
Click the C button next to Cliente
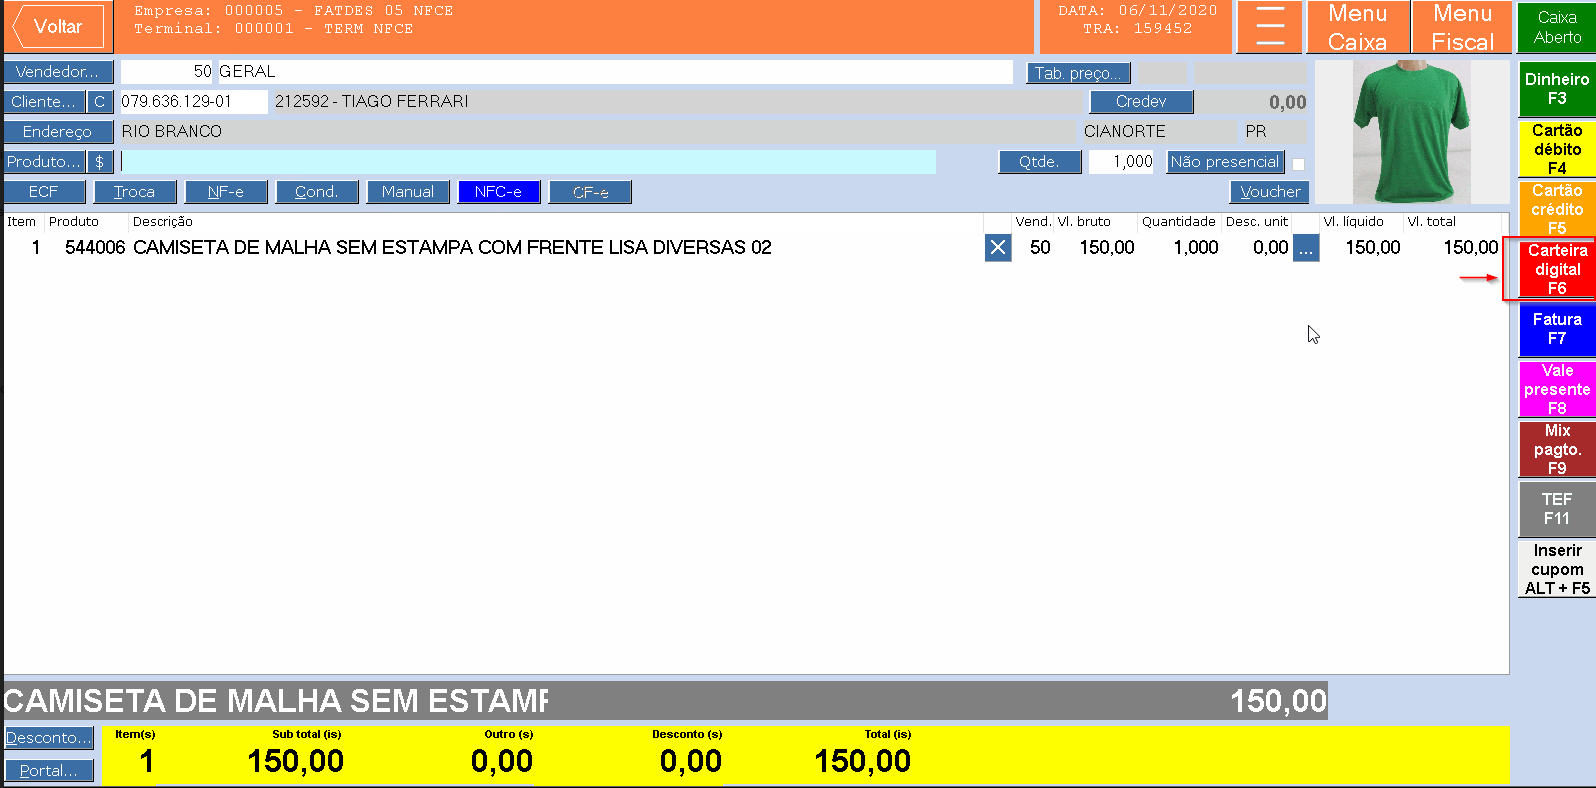pyautogui.click(x=100, y=102)
